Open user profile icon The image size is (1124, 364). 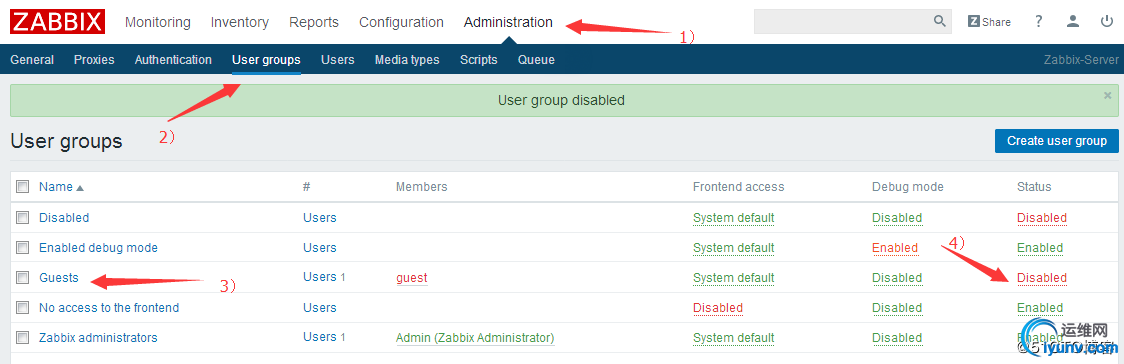pos(1072,21)
